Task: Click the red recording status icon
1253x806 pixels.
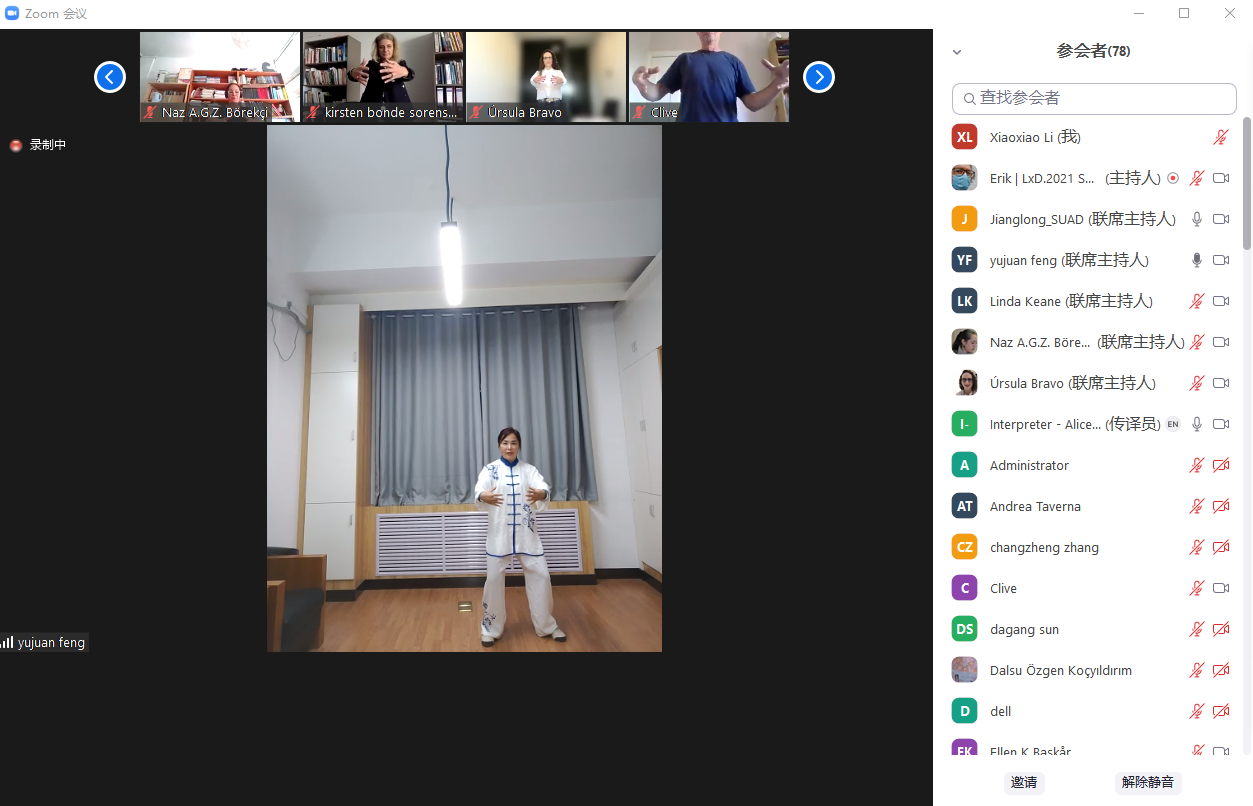Action: (x=16, y=145)
